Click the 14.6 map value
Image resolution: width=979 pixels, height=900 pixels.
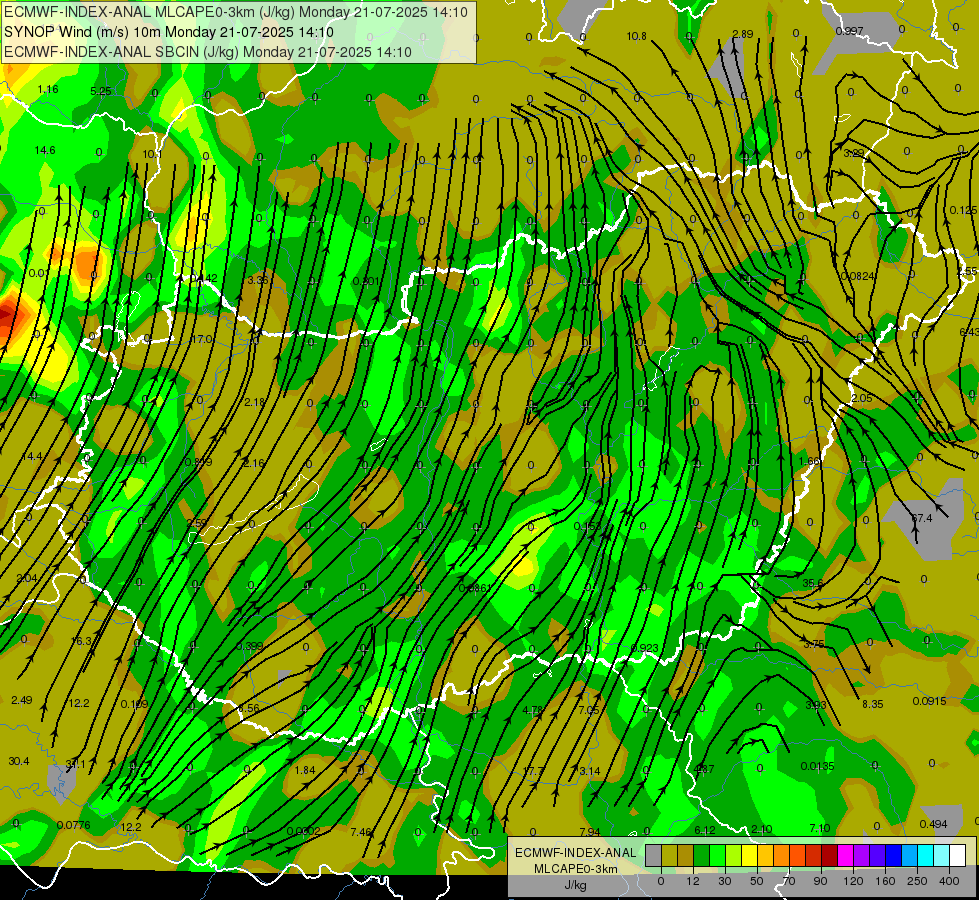(x=45, y=151)
